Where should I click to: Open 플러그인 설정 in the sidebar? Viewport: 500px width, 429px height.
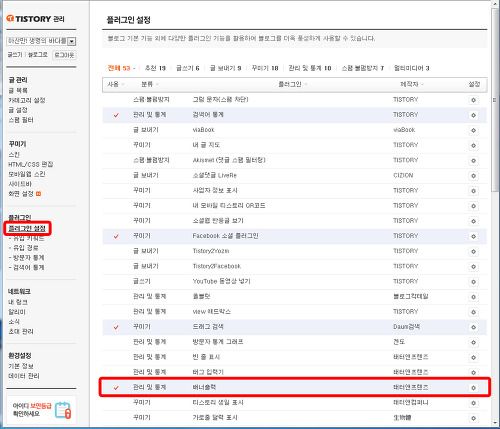pos(27,229)
